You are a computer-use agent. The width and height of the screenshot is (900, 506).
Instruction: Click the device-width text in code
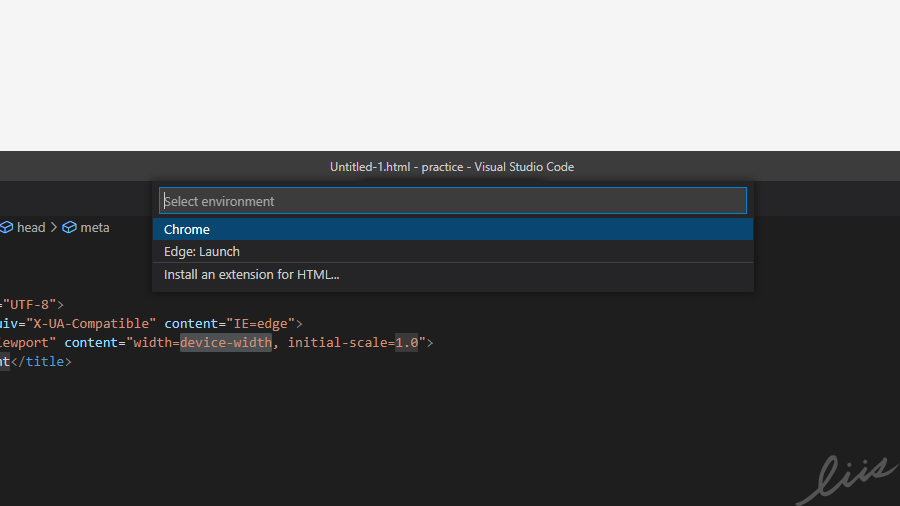(x=226, y=342)
